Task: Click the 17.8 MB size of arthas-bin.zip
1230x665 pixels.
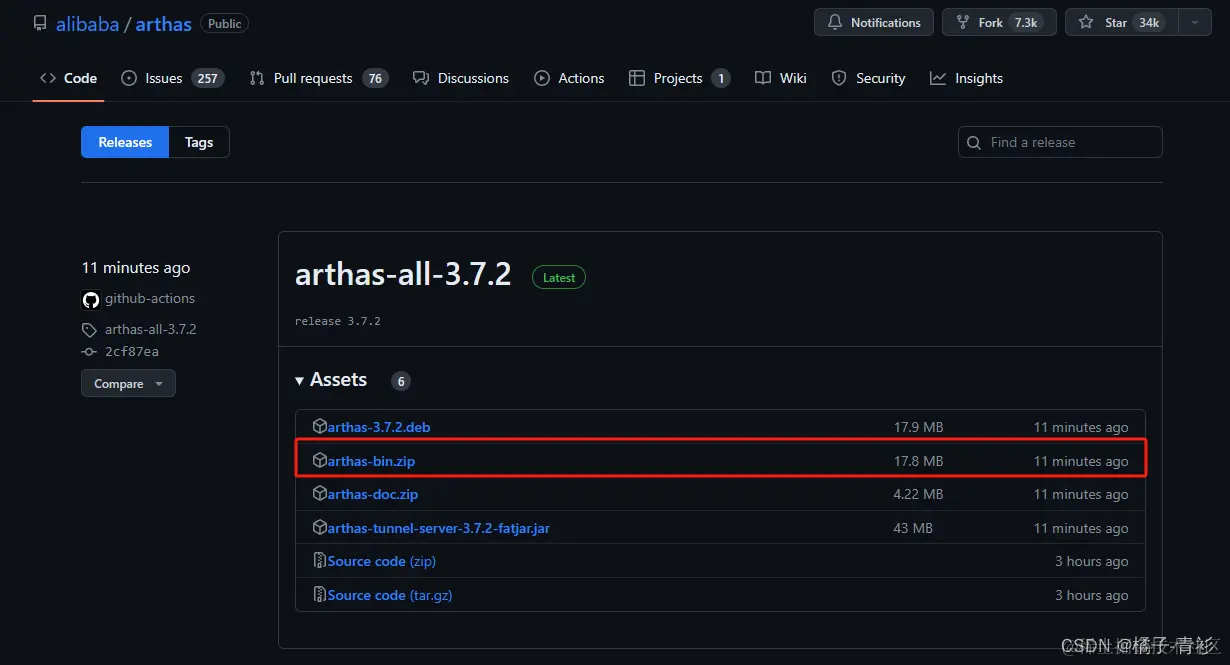Action: pos(918,461)
